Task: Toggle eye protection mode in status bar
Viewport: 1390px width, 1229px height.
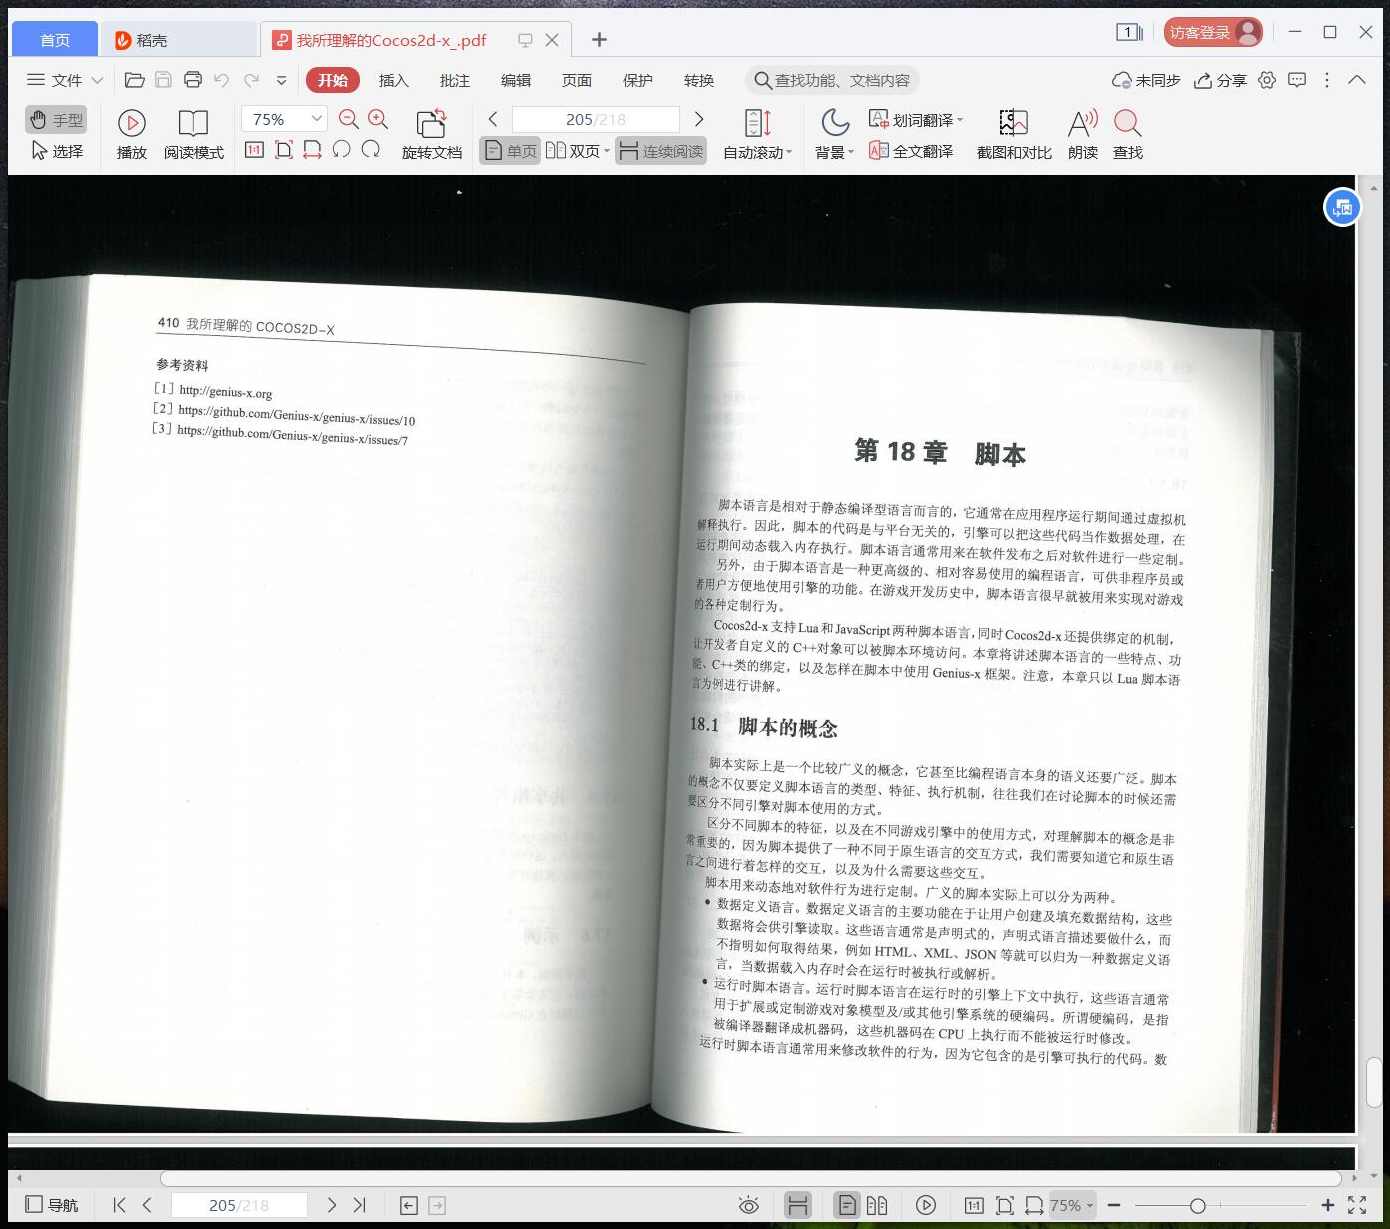Action: point(748,1205)
